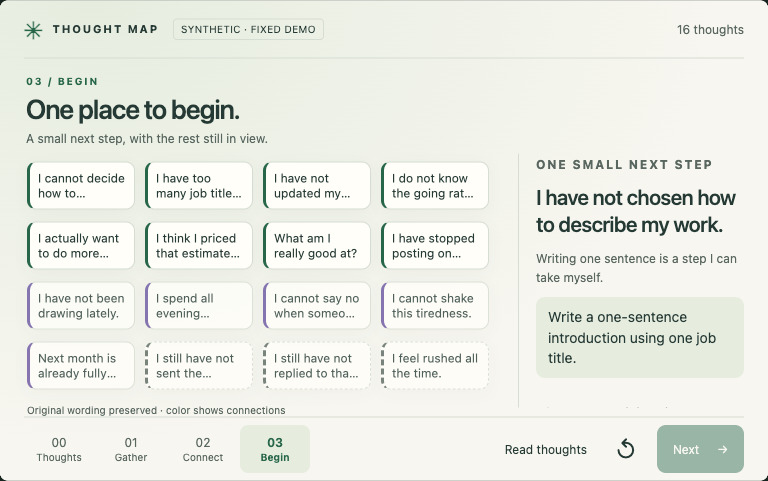
Task: Click the 'ONE SMALL NEXT STEP' label
Action: (x=624, y=165)
